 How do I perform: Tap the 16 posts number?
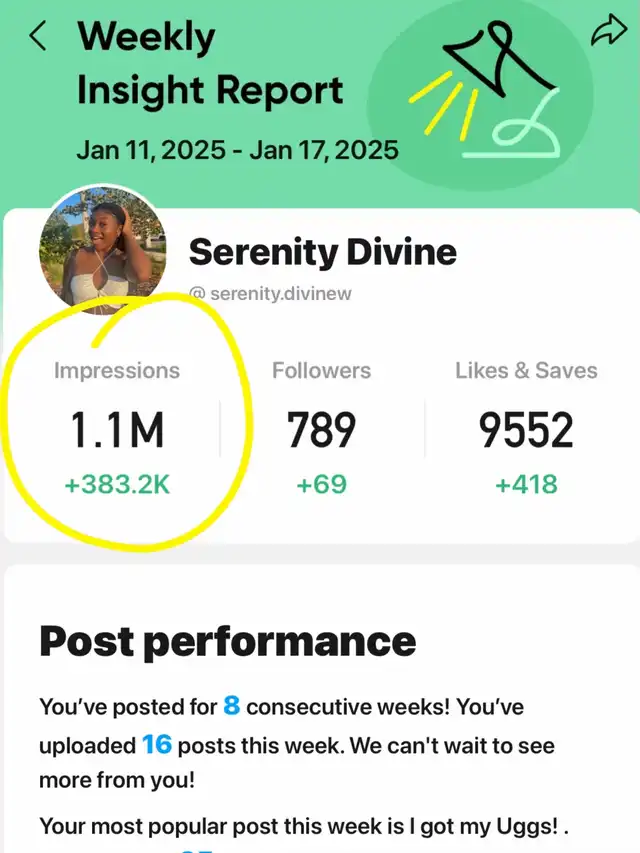157,745
